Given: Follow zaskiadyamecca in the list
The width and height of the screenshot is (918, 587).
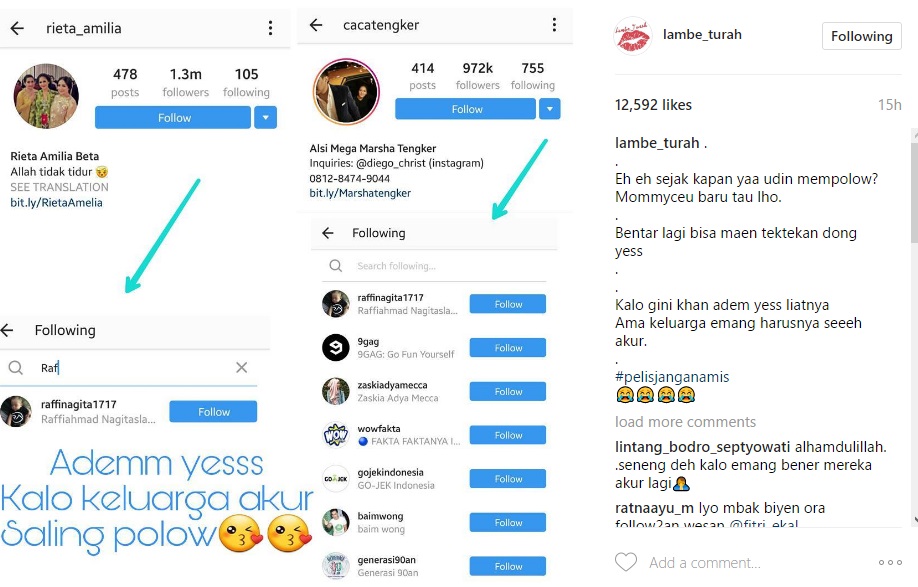Looking at the screenshot, I should point(508,392).
